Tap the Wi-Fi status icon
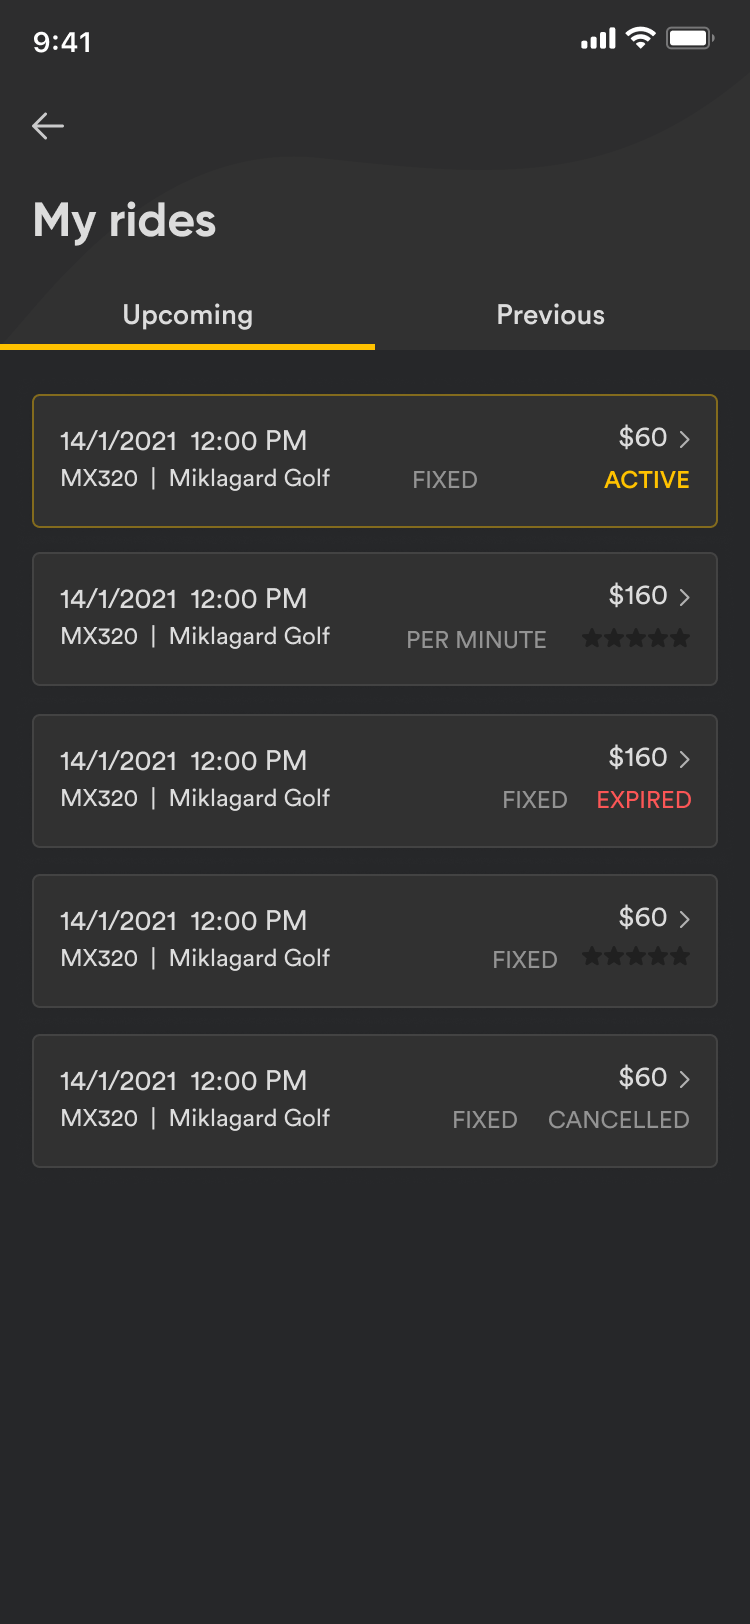 click(x=640, y=39)
